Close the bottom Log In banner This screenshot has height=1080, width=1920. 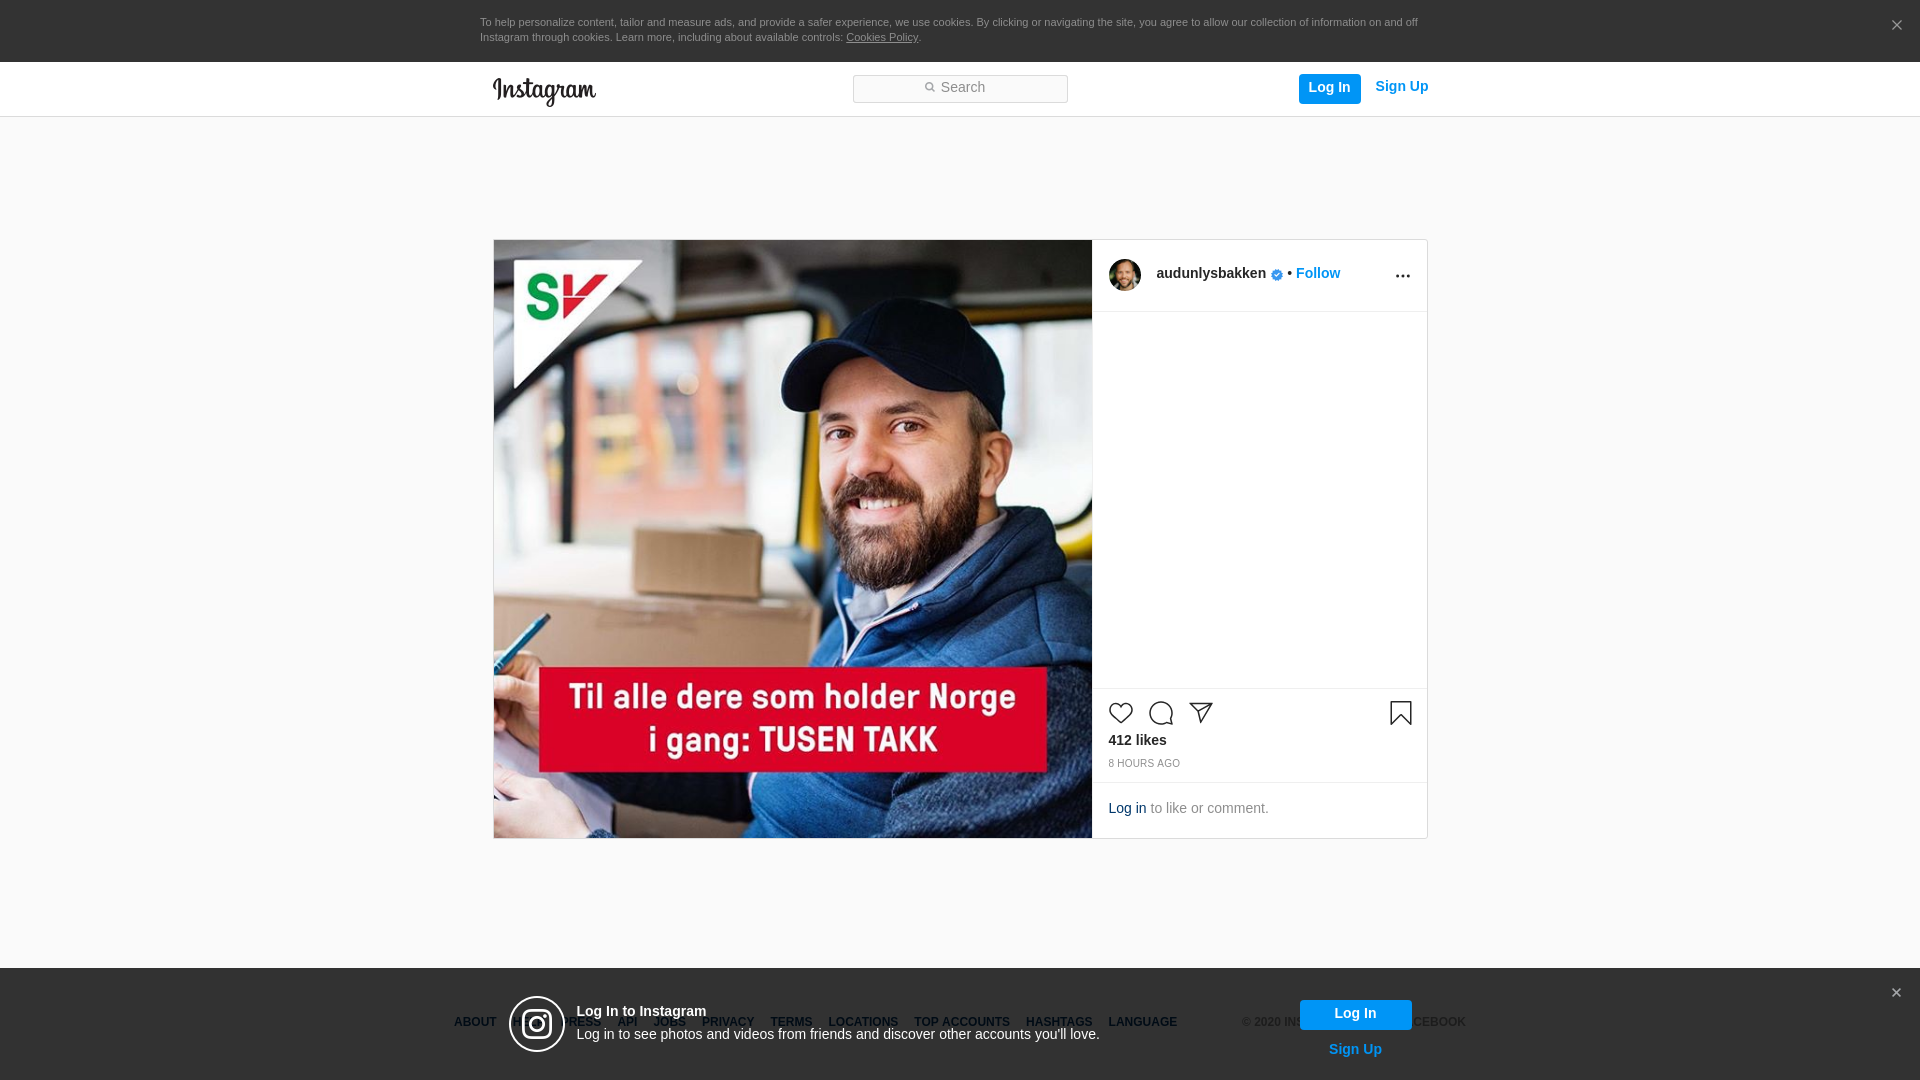[x=1896, y=993]
